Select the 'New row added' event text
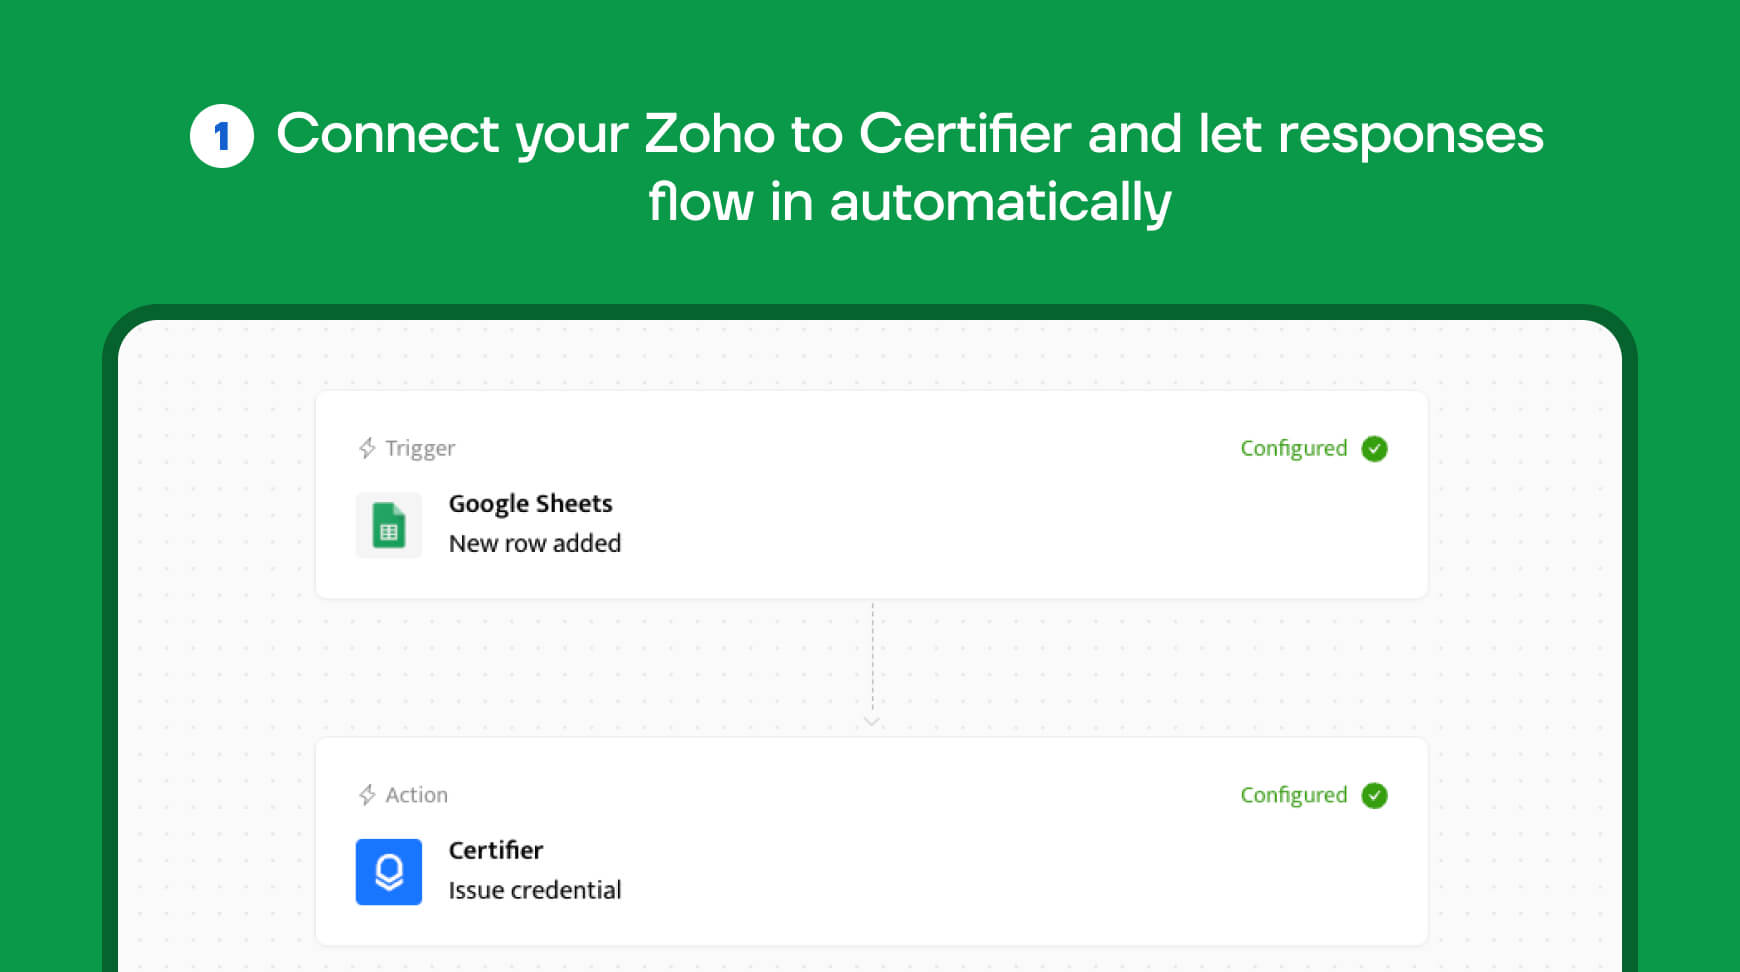This screenshot has height=972, width=1740. (x=535, y=543)
